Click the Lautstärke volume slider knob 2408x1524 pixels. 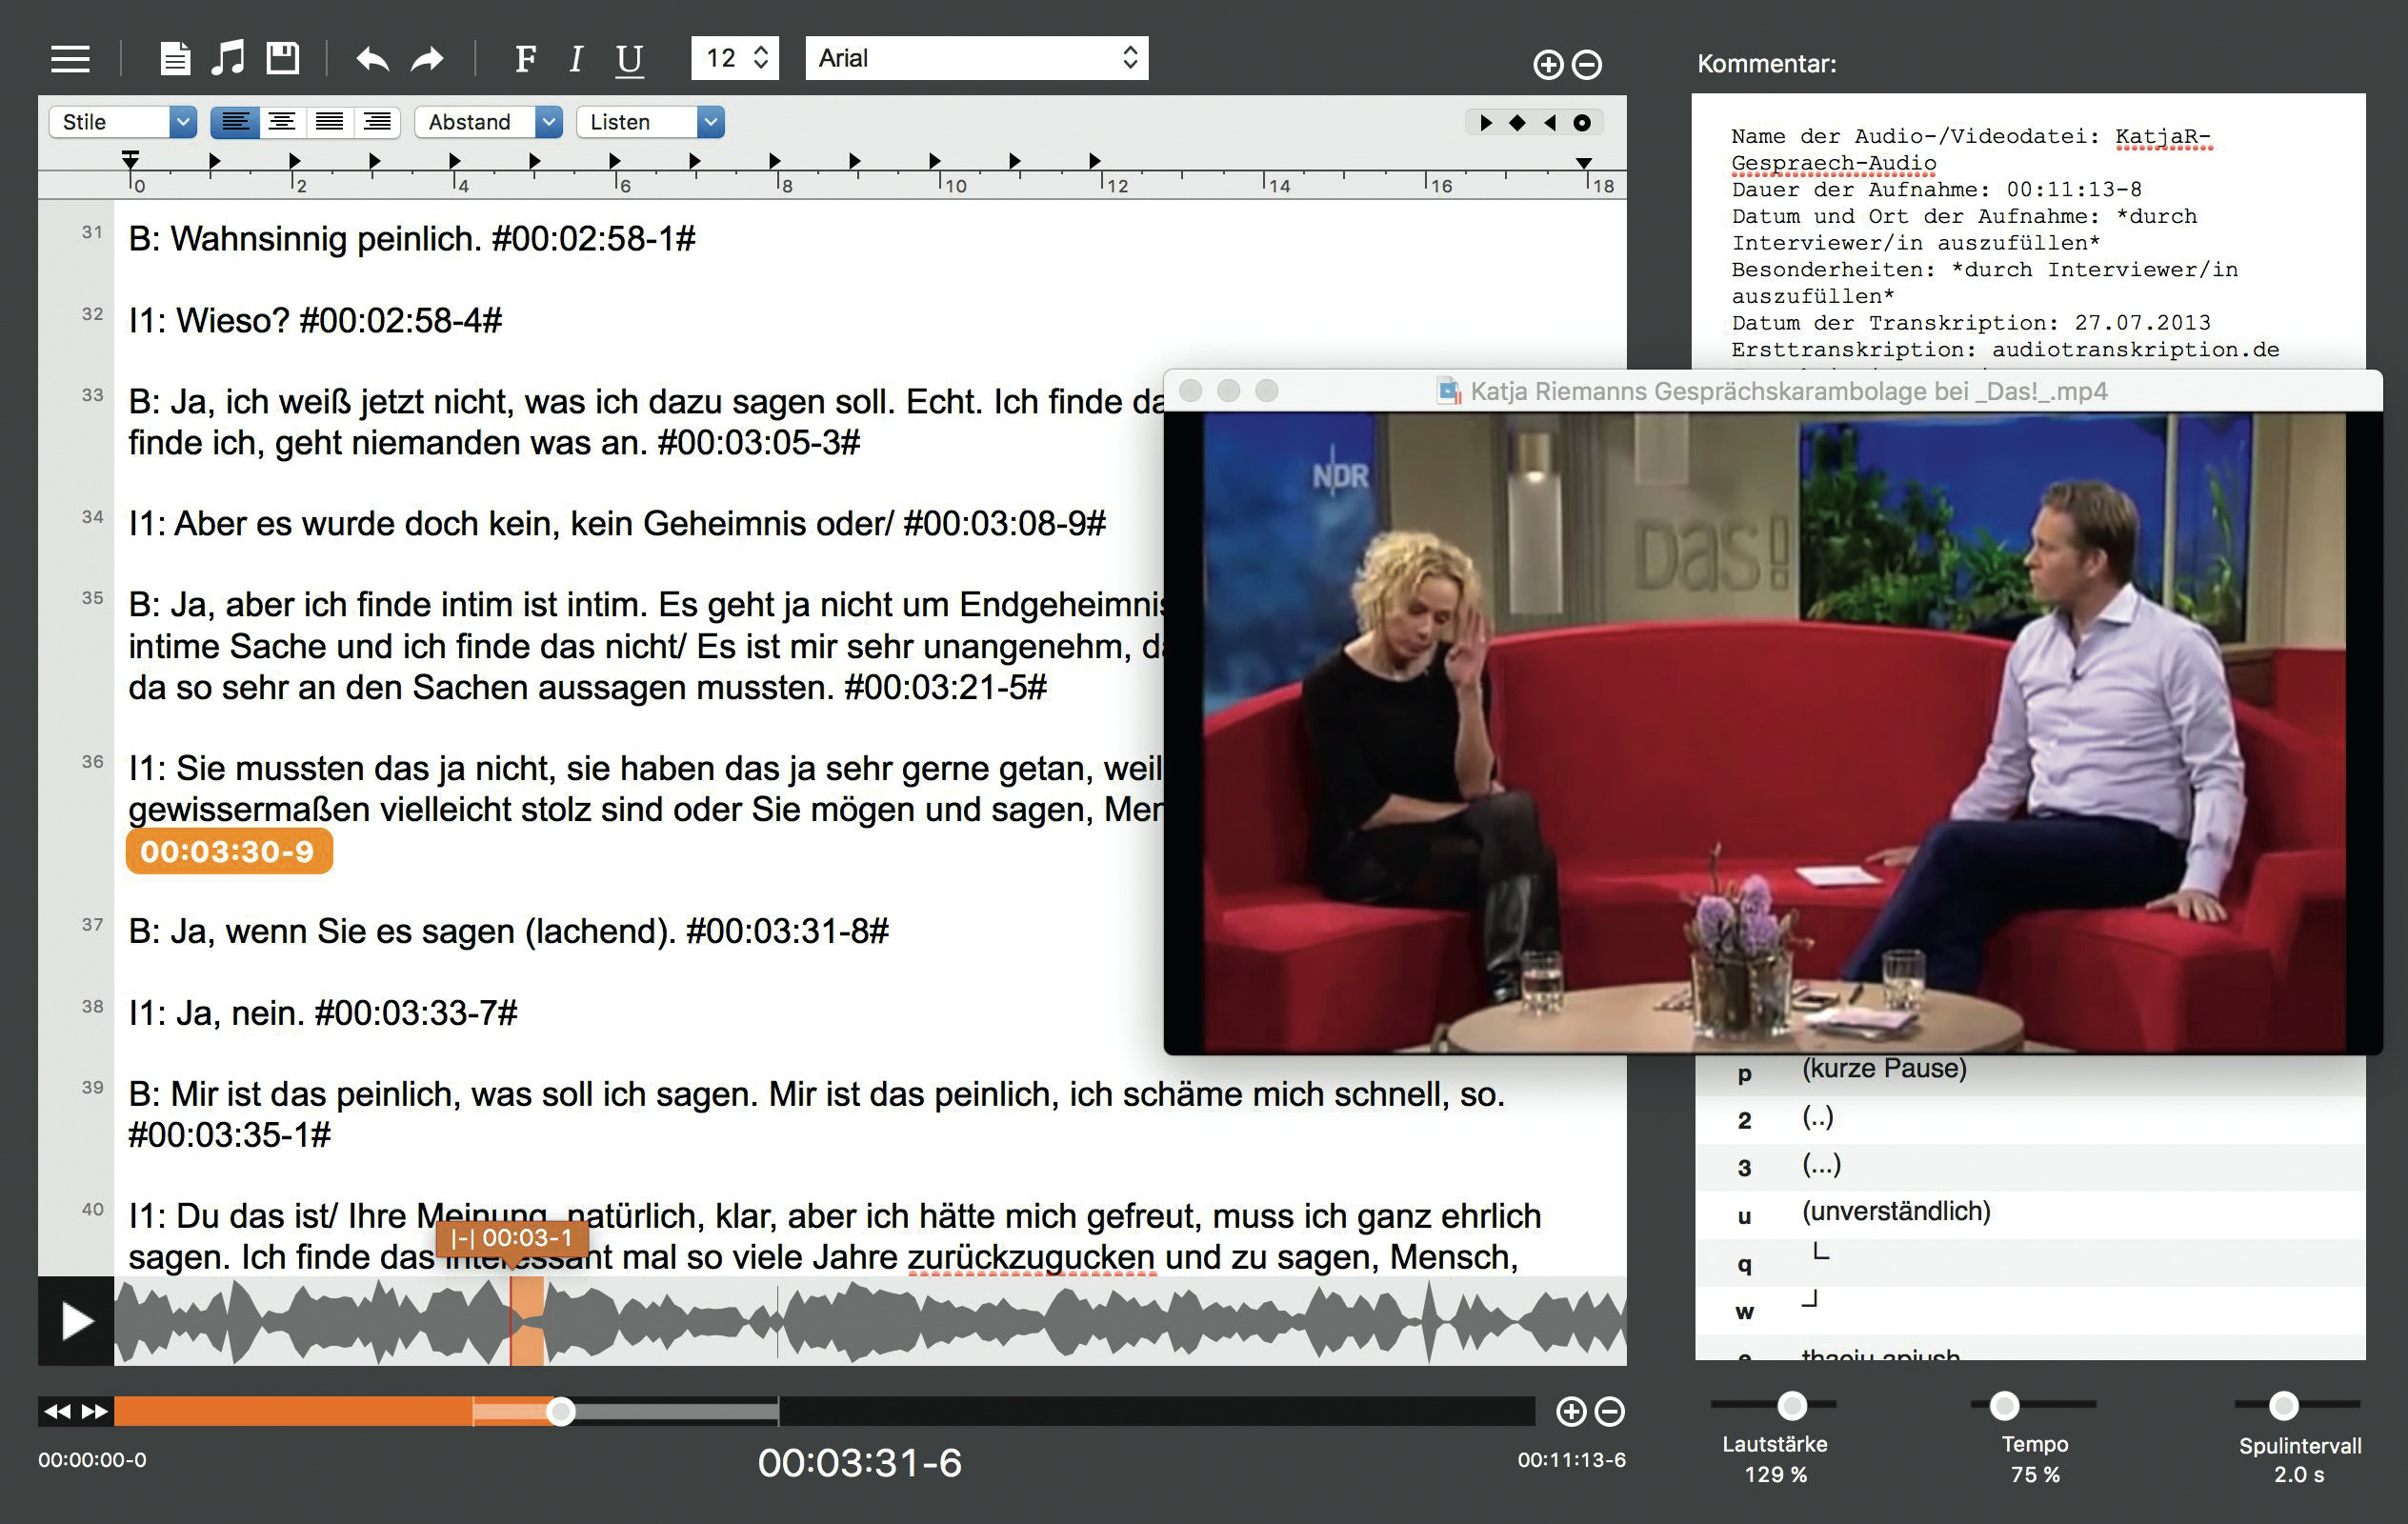click(1792, 1405)
